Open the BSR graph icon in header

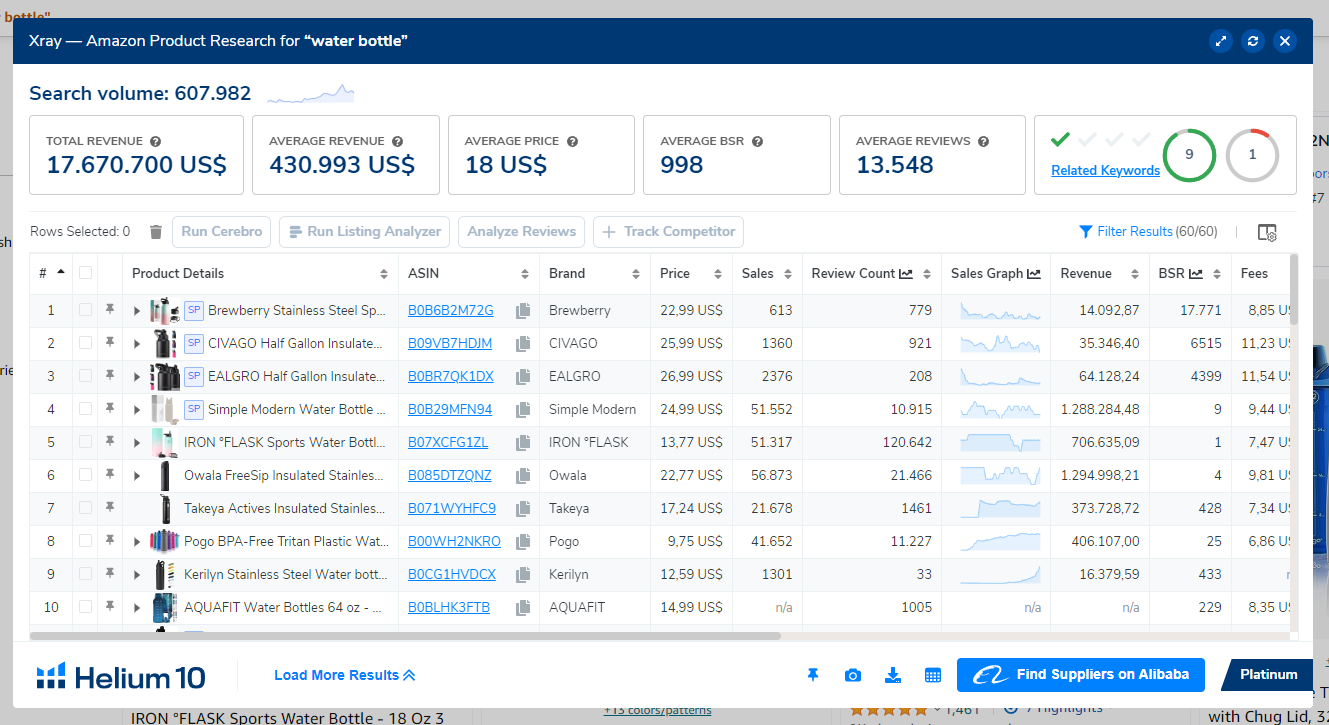(x=1195, y=274)
